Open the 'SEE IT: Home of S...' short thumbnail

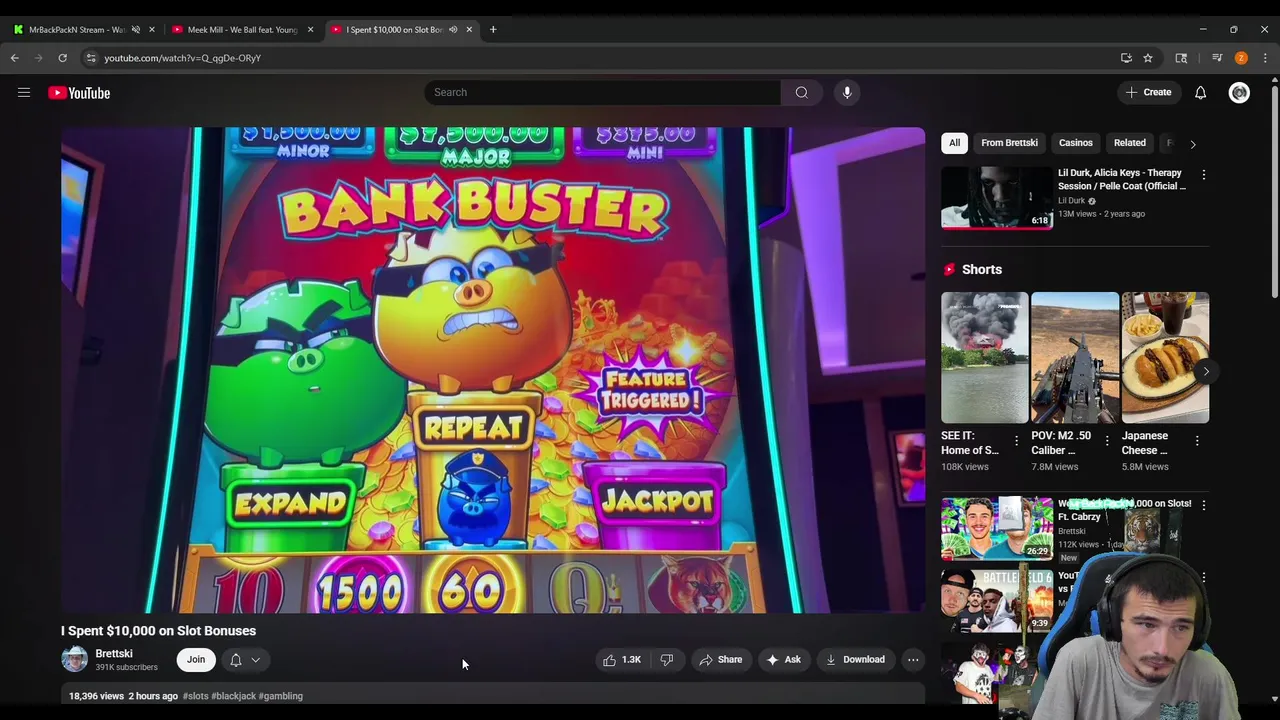click(984, 358)
